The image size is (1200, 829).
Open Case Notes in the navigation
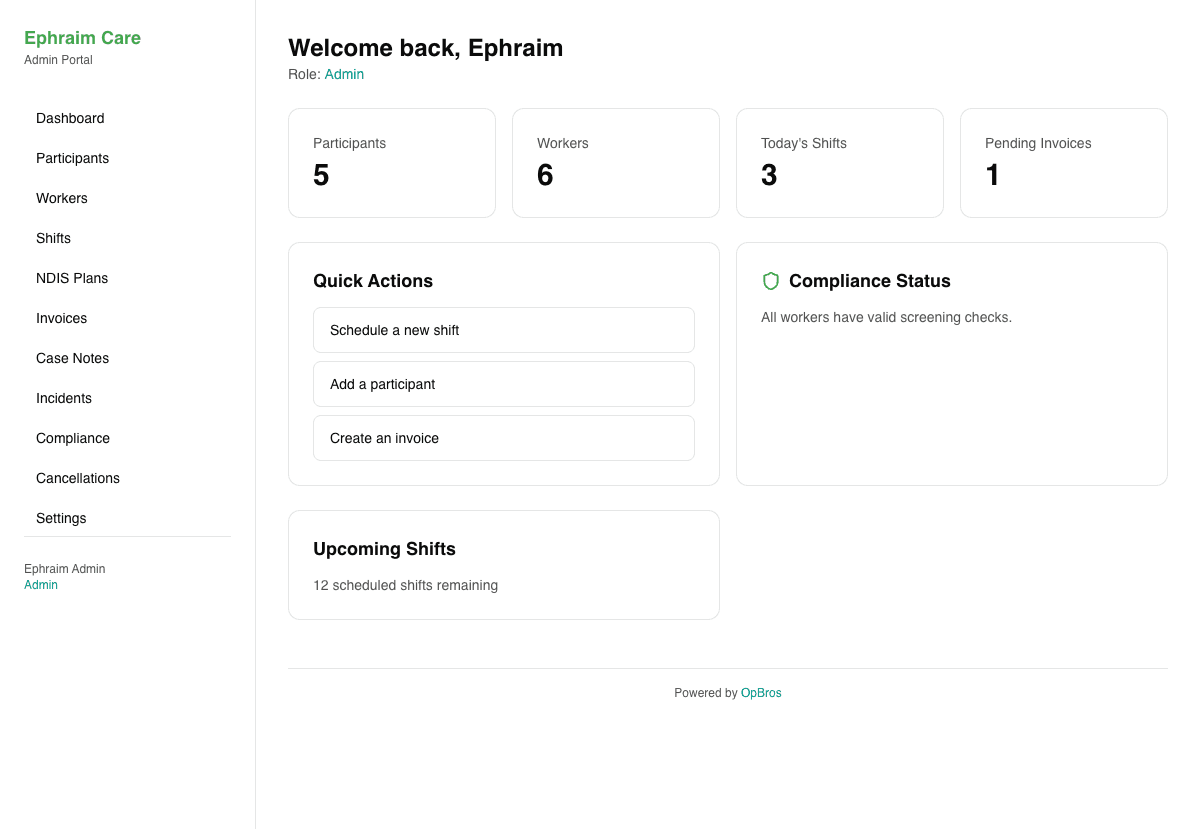coord(72,358)
